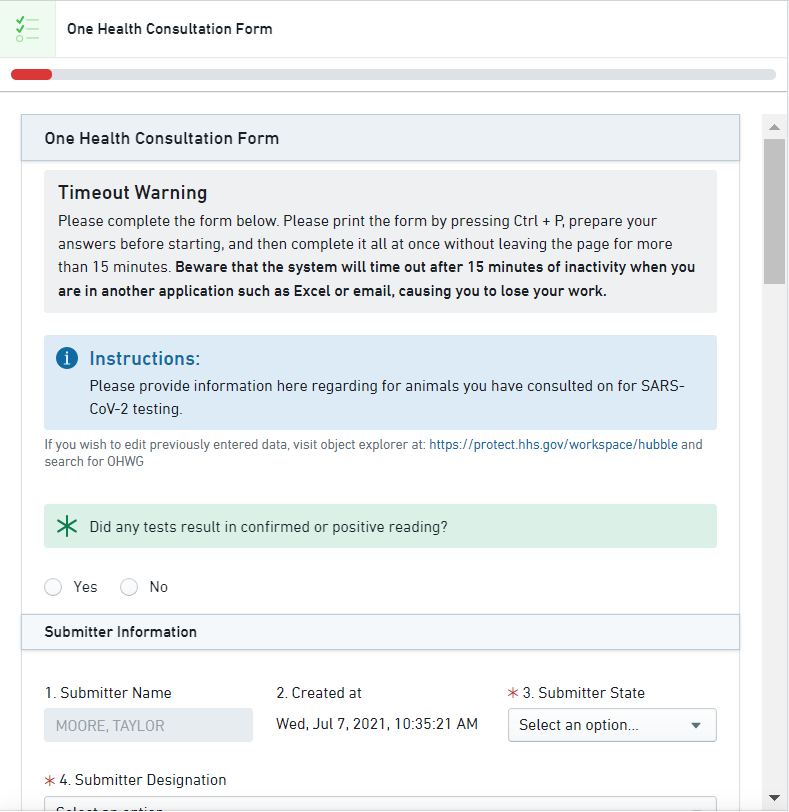Select Yes for confirmed positive test
The height and width of the screenshot is (812, 789).
[x=54, y=587]
